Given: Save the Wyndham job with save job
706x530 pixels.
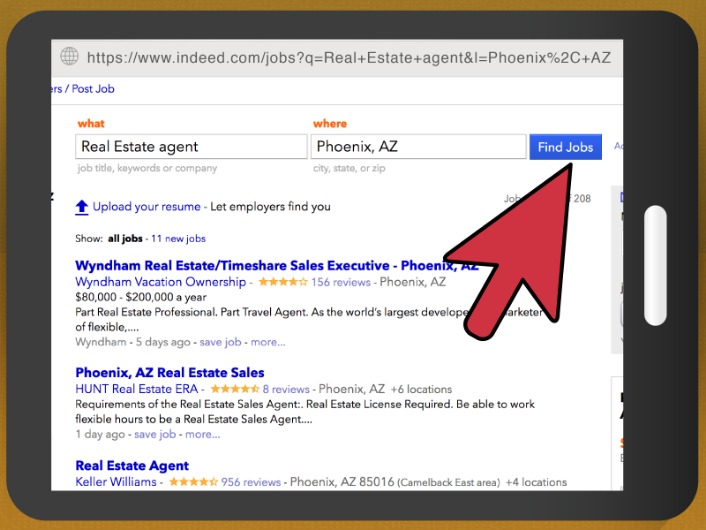Looking at the screenshot, I should [220, 342].
